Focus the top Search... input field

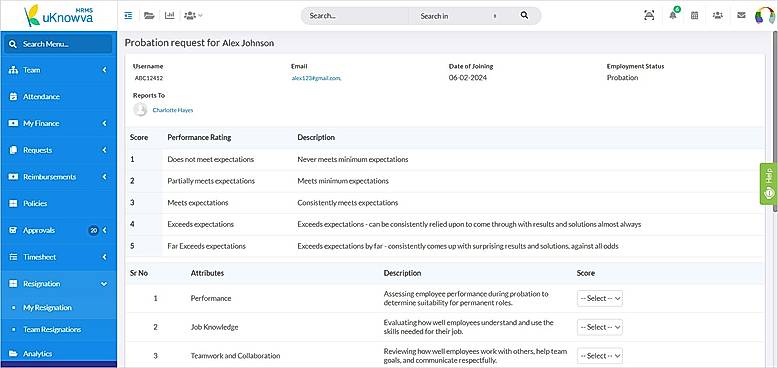click(x=355, y=16)
